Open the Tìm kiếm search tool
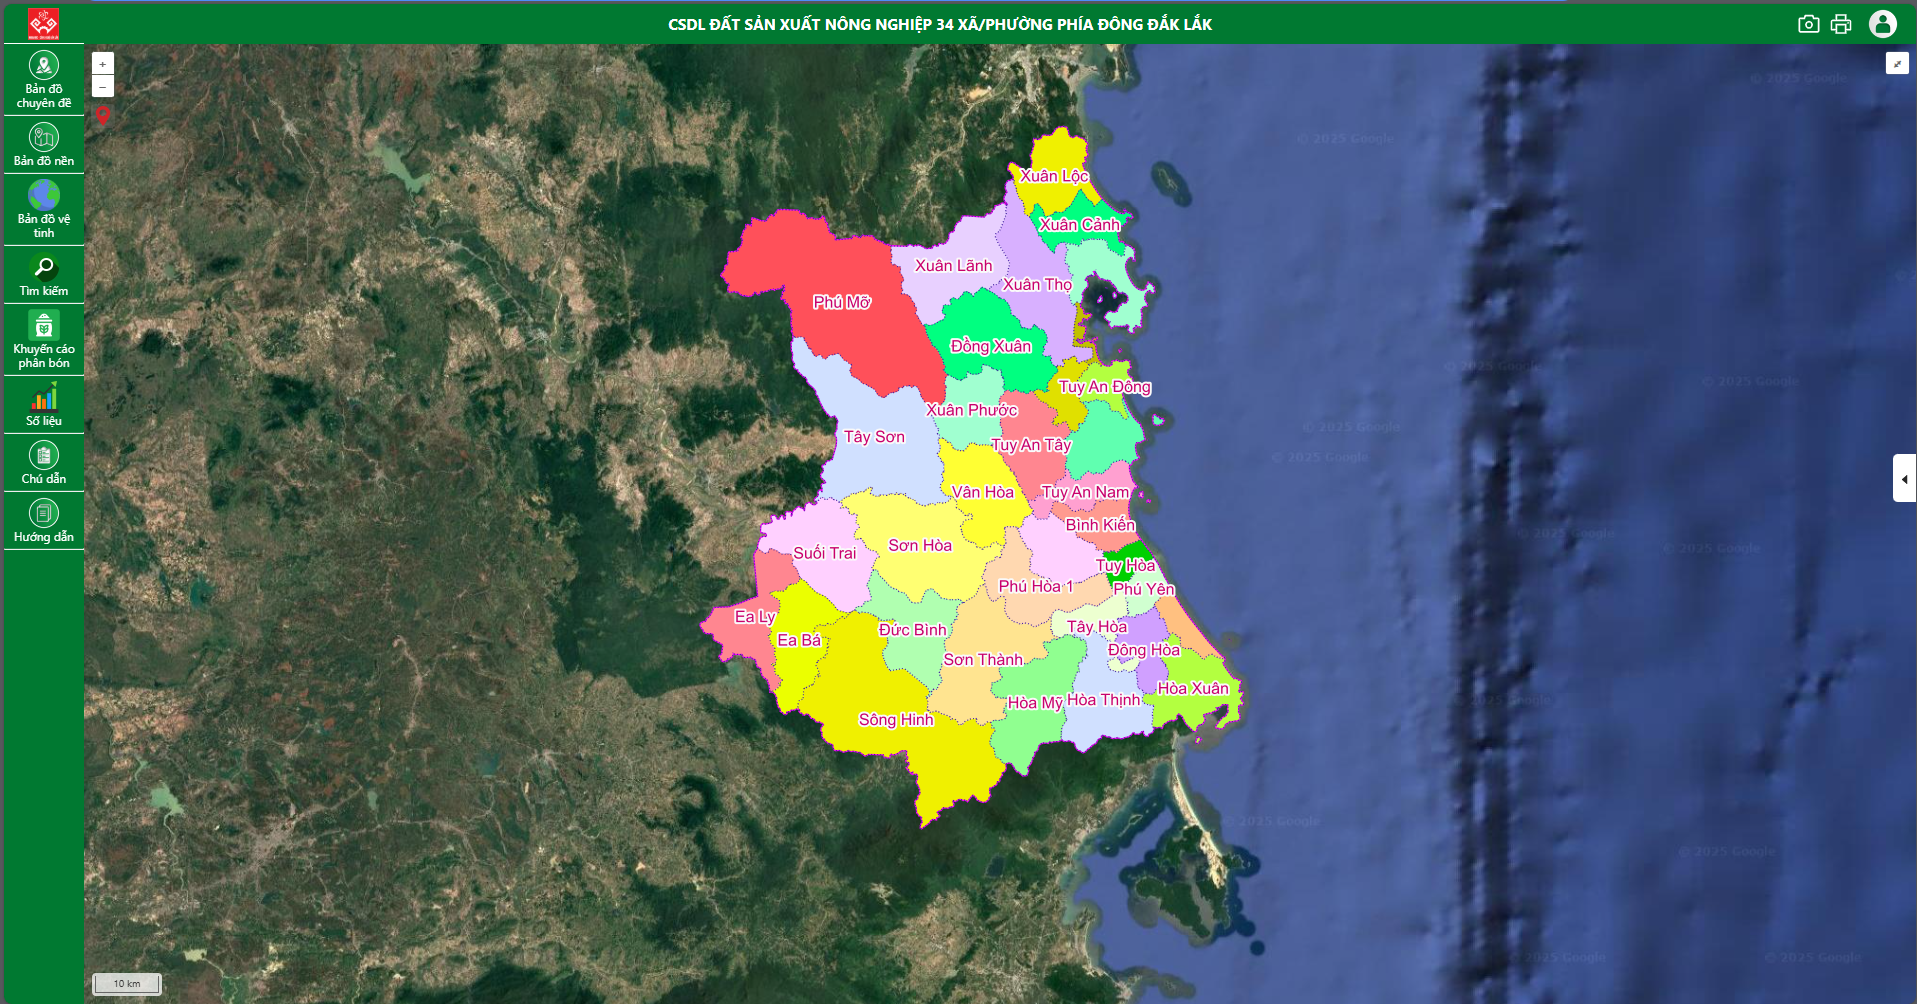 (43, 275)
